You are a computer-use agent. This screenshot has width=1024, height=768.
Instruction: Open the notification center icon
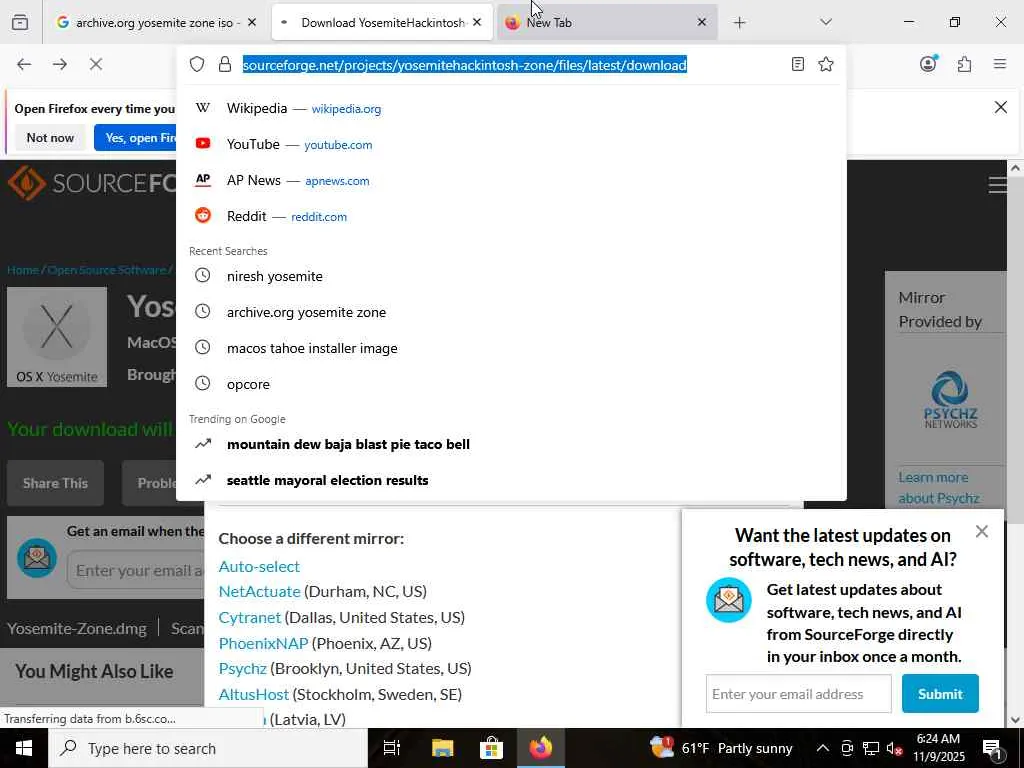(992, 748)
